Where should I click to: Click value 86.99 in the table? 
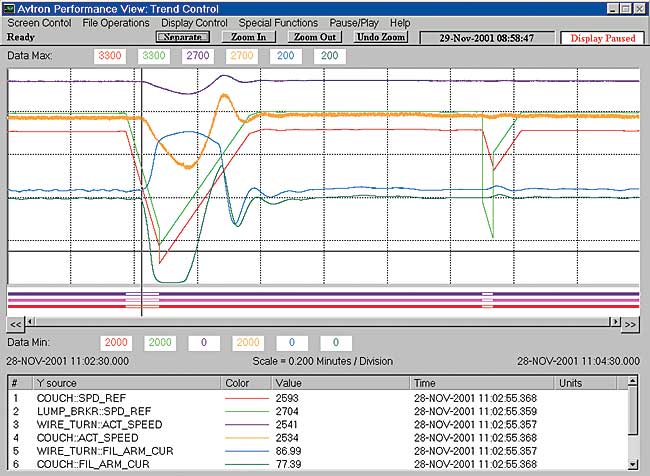point(289,452)
